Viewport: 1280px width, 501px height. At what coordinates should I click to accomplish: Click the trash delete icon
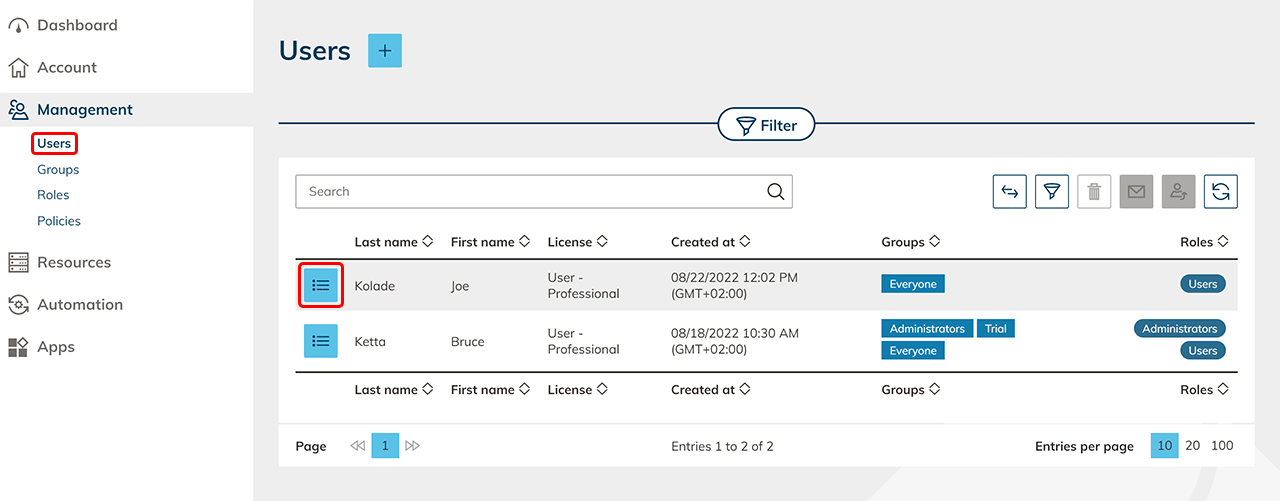1094,192
